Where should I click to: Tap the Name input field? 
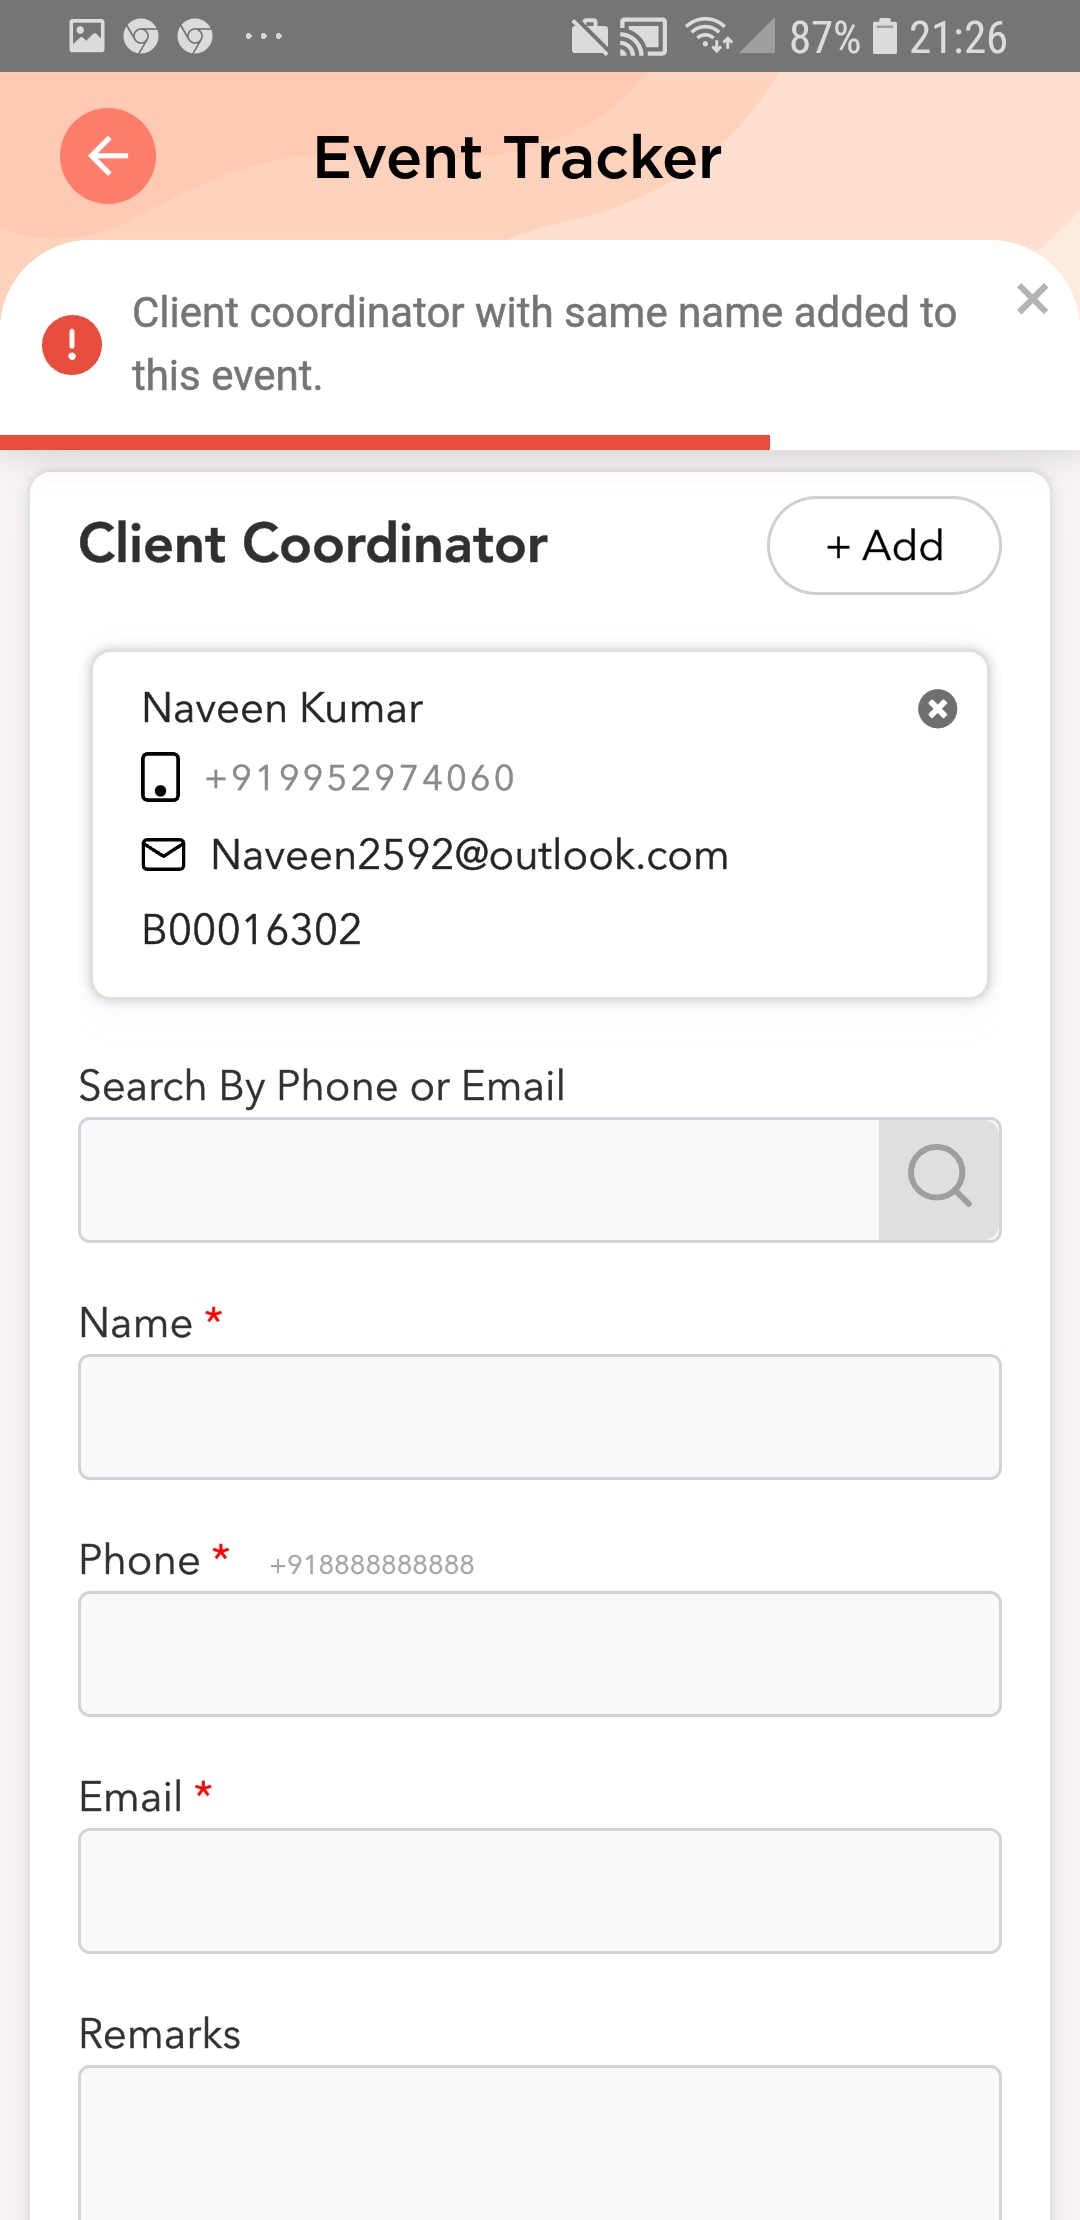pos(540,1417)
